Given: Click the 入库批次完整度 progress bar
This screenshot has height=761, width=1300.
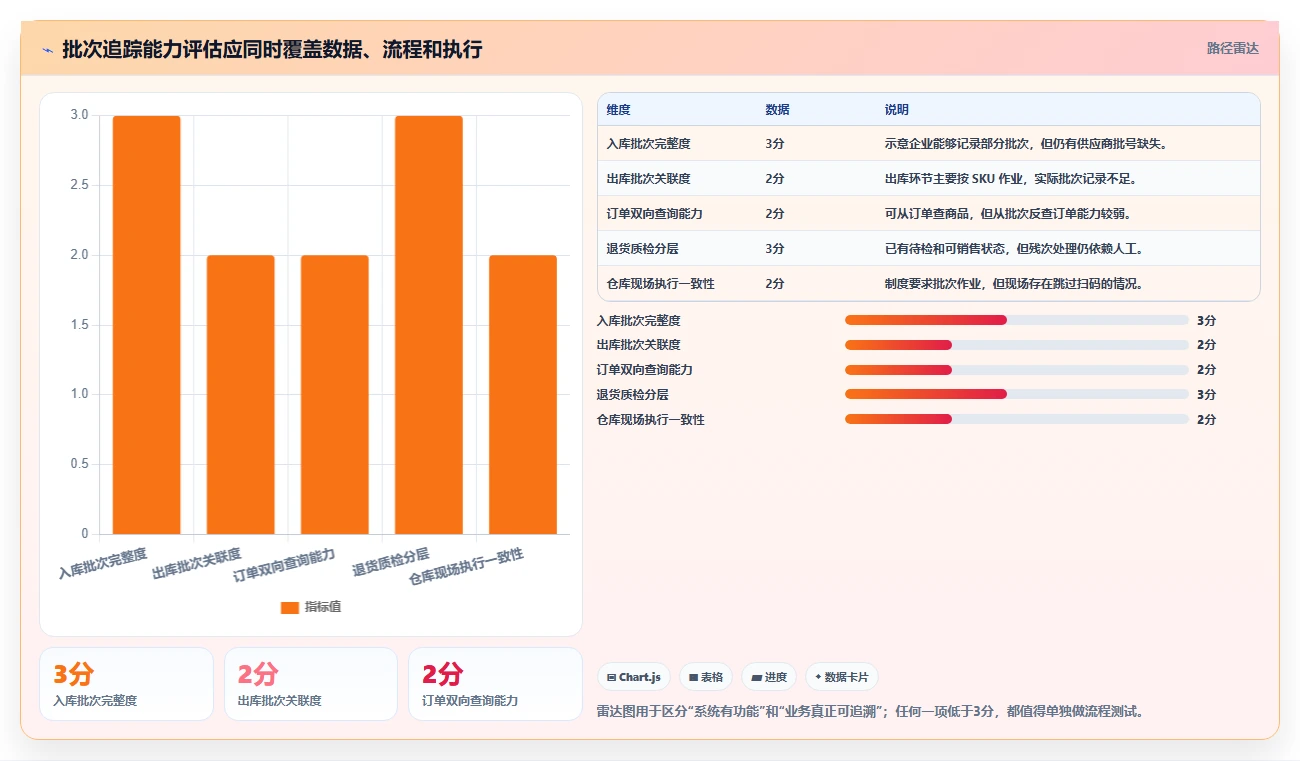Looking at the screenshot, I should pyautogui.click(x=1016, y=320).
